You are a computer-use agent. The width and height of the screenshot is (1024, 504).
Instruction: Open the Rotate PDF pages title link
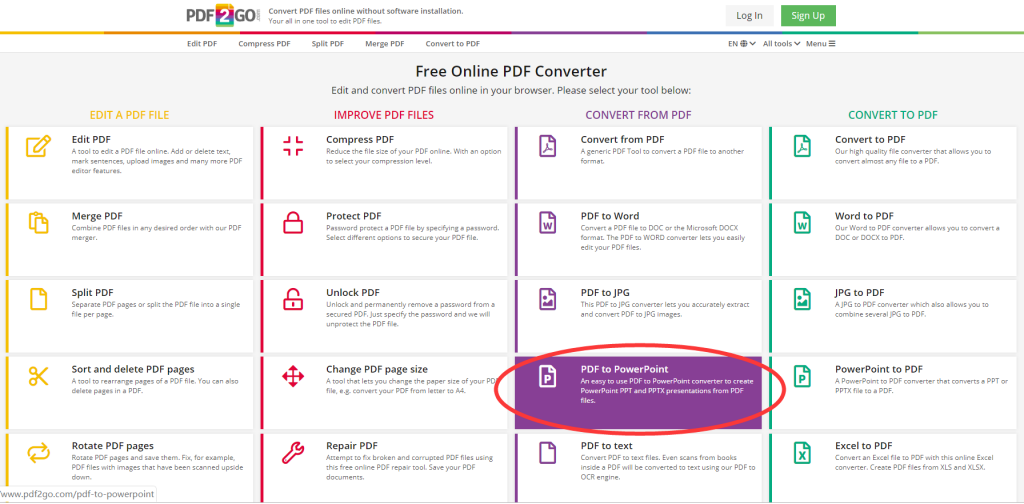(x=113, y=446)
